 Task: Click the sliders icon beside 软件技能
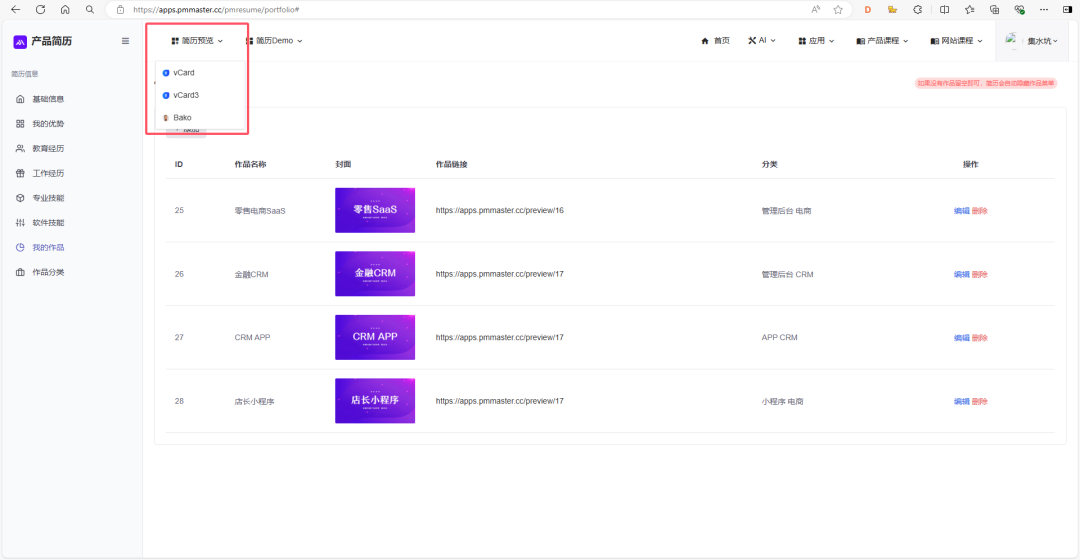[20, 223]
